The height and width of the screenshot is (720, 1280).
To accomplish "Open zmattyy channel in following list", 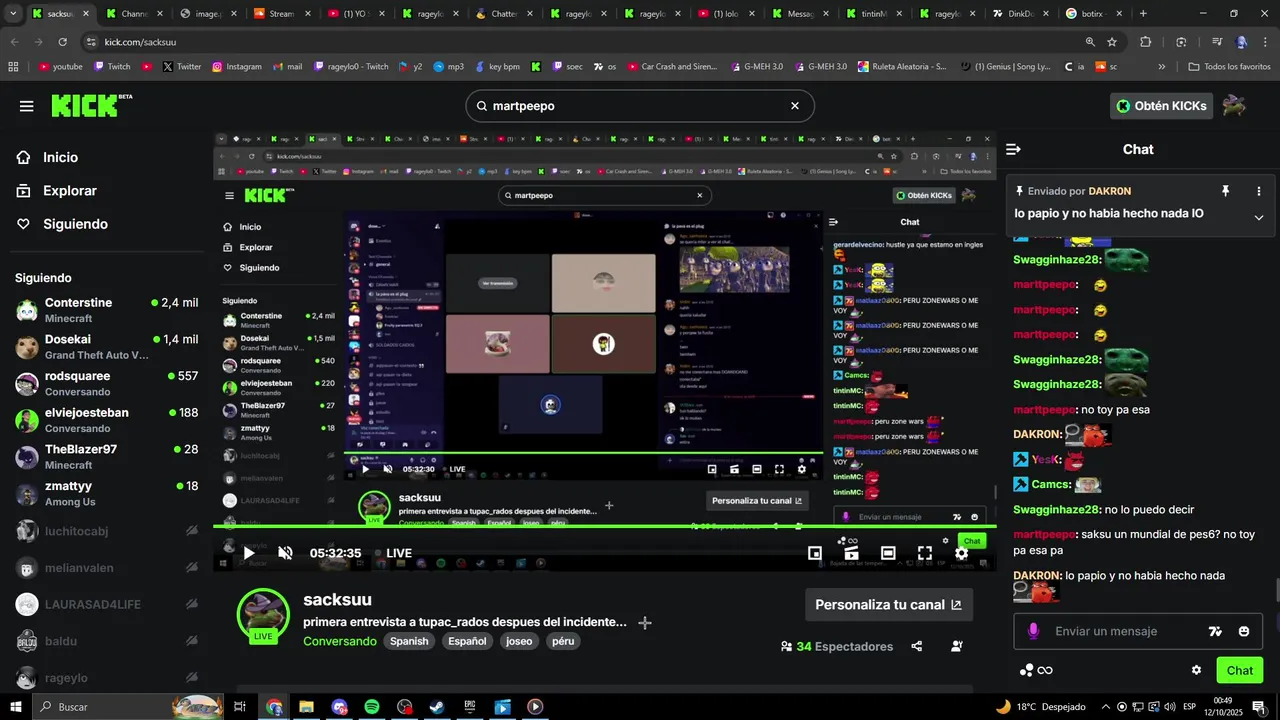I will [106, 493].
